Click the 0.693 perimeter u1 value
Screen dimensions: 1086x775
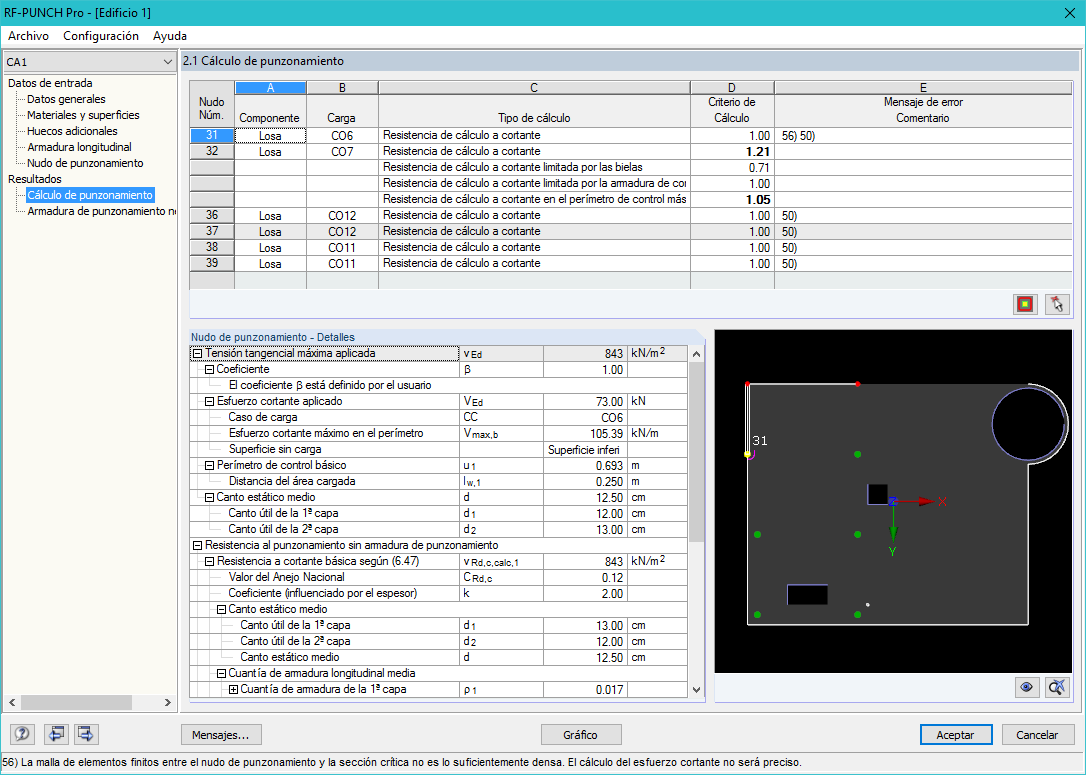[x=585, y=465]
